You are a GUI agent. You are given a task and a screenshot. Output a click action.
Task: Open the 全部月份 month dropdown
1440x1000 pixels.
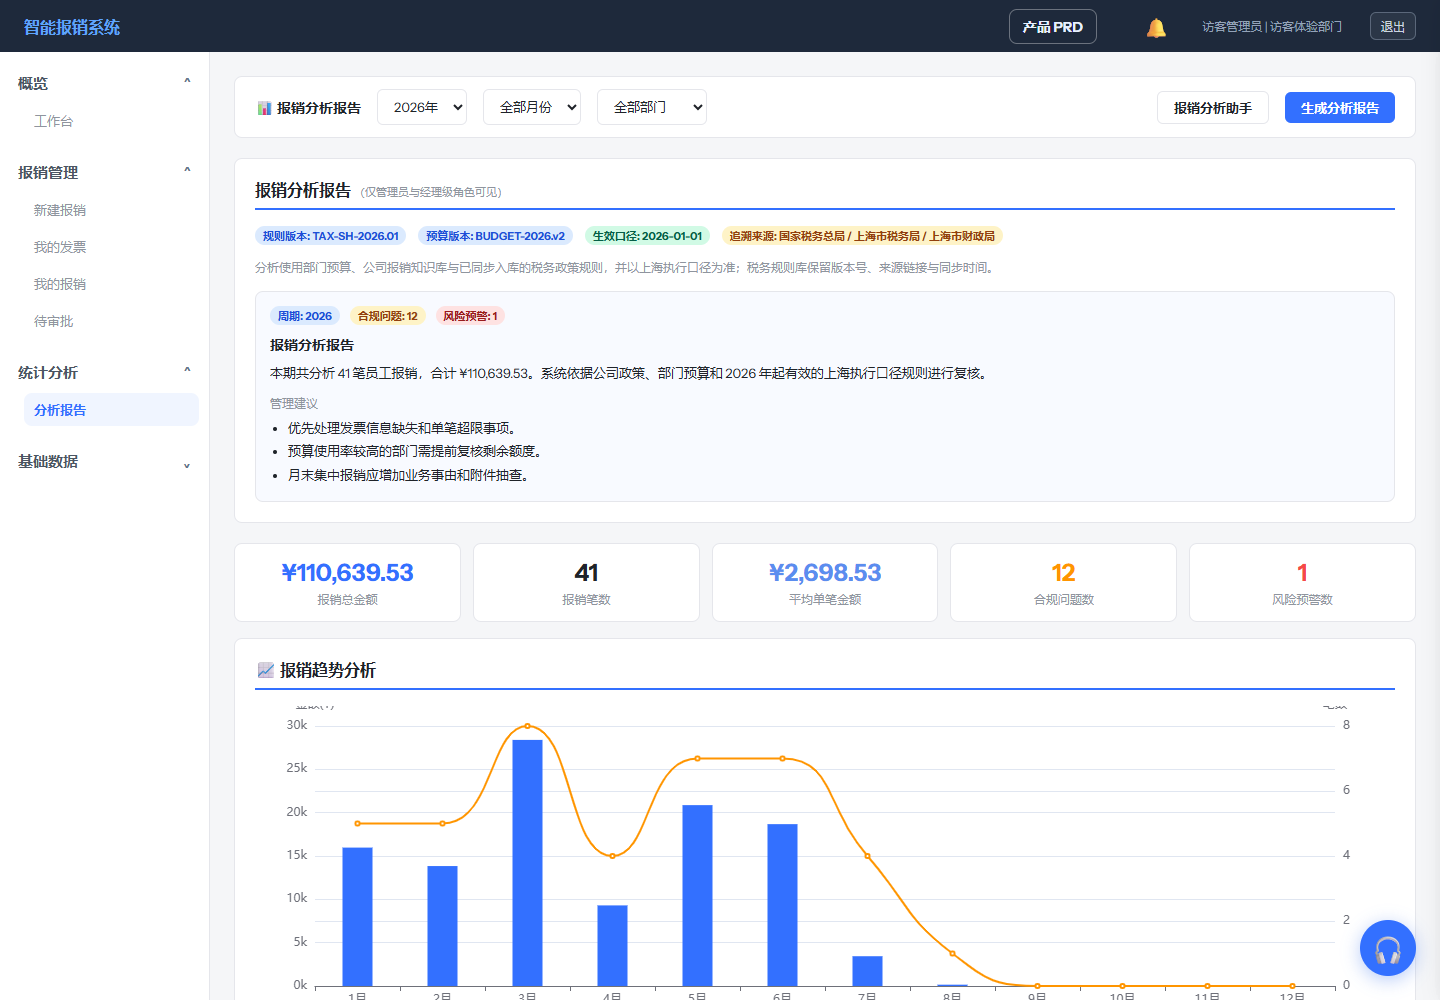tap(532, 107)
